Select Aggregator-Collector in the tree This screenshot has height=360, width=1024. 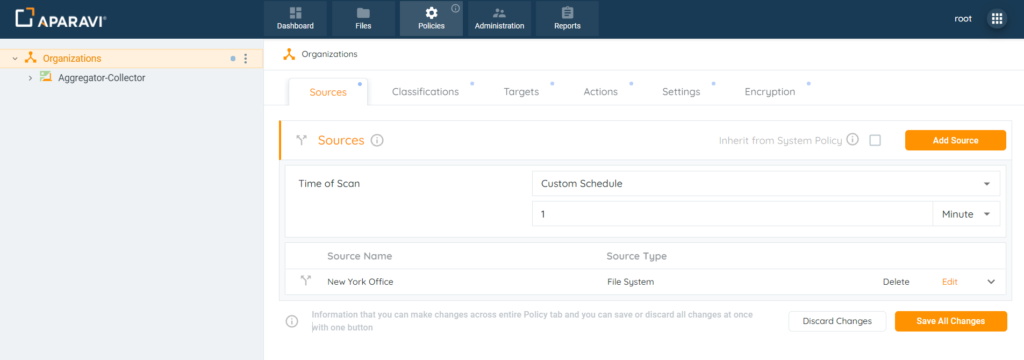[101, 78]
